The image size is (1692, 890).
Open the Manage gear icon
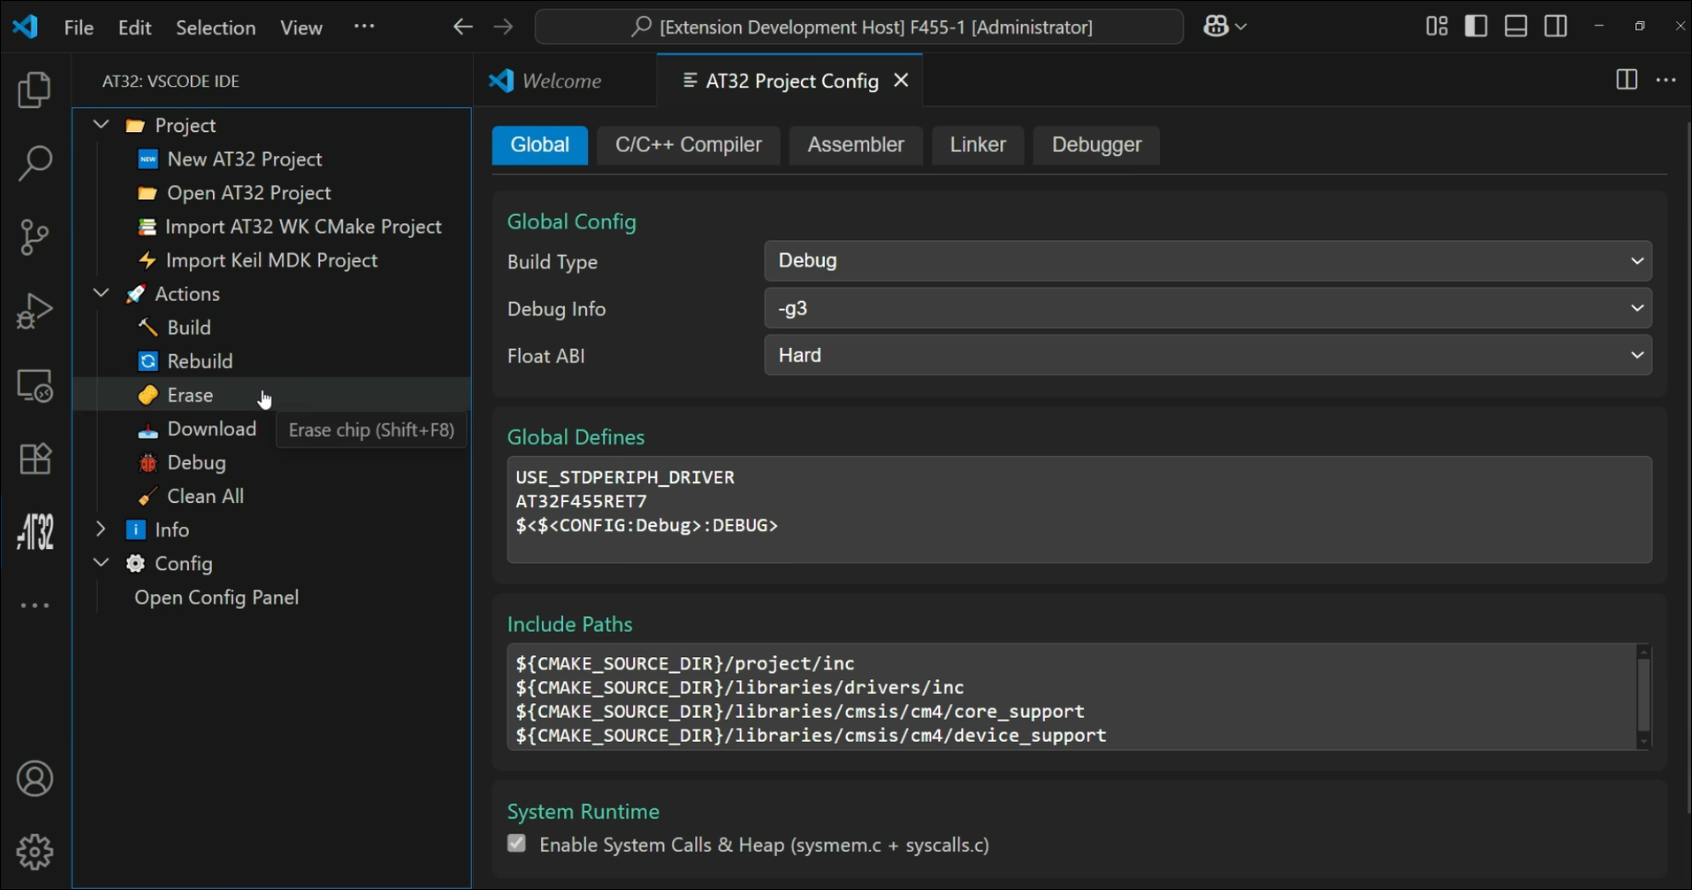(35, 852)
